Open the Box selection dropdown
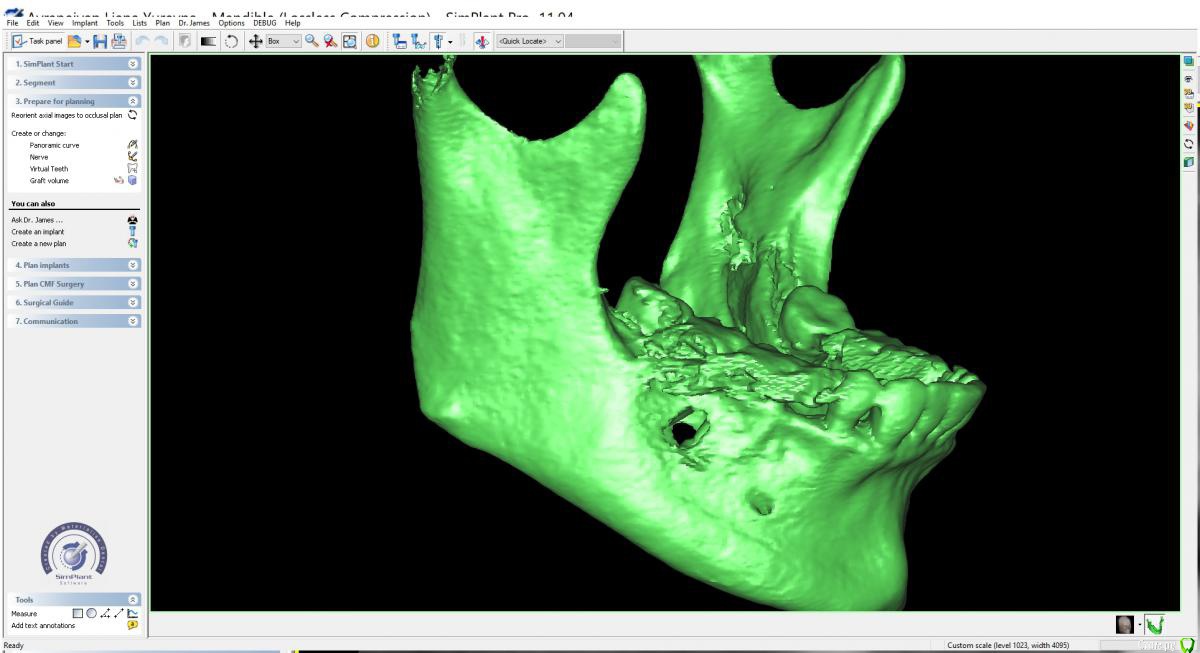The height and width of the screenshot is (653, 1200). click(x=281, y=41)
